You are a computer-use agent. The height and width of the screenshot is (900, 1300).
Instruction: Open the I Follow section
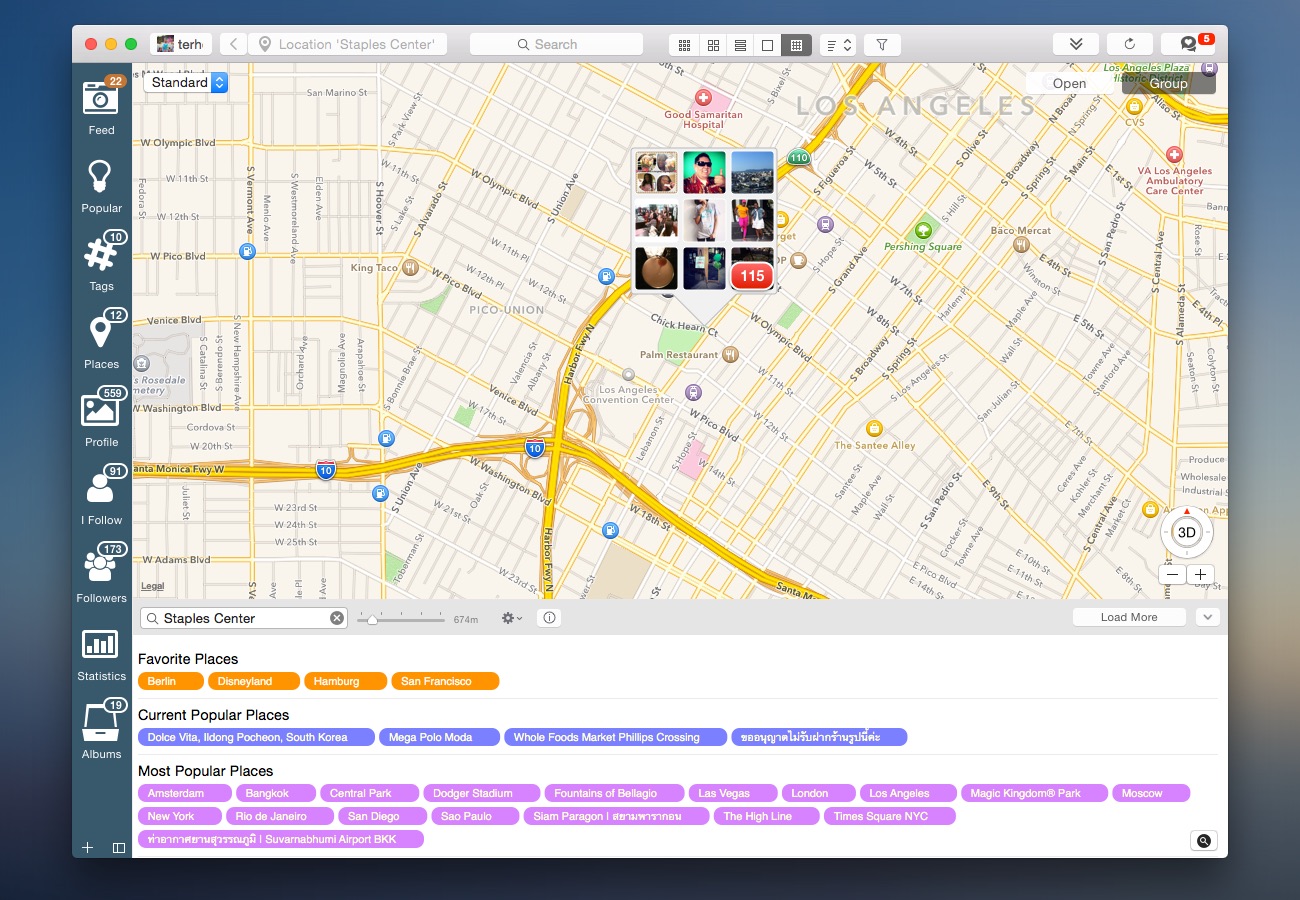pos(101,496)
